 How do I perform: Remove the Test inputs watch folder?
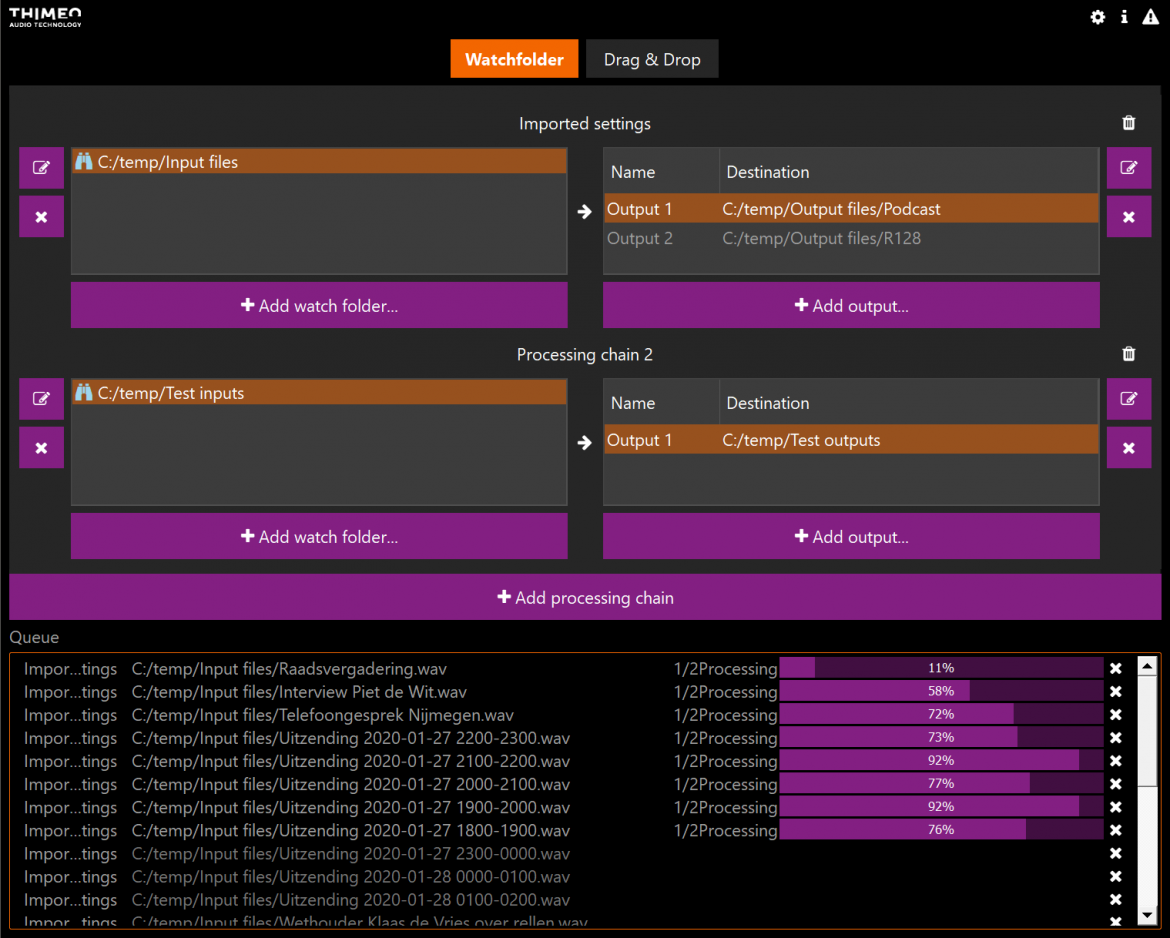click(41, 448)
